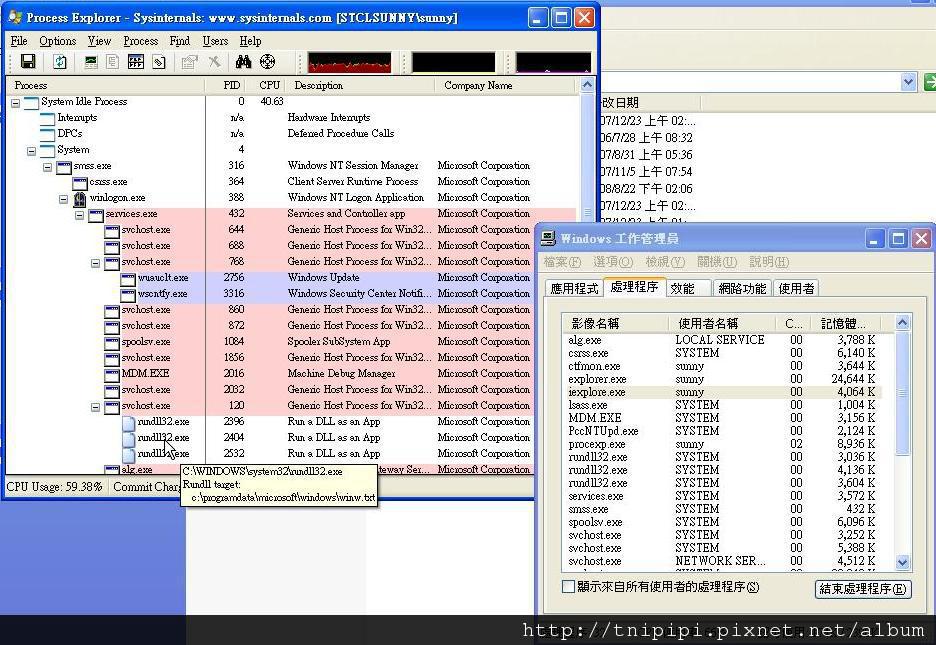Click the grayed Properties toolbar icon

pyautogui.click(x=189, y=61)
